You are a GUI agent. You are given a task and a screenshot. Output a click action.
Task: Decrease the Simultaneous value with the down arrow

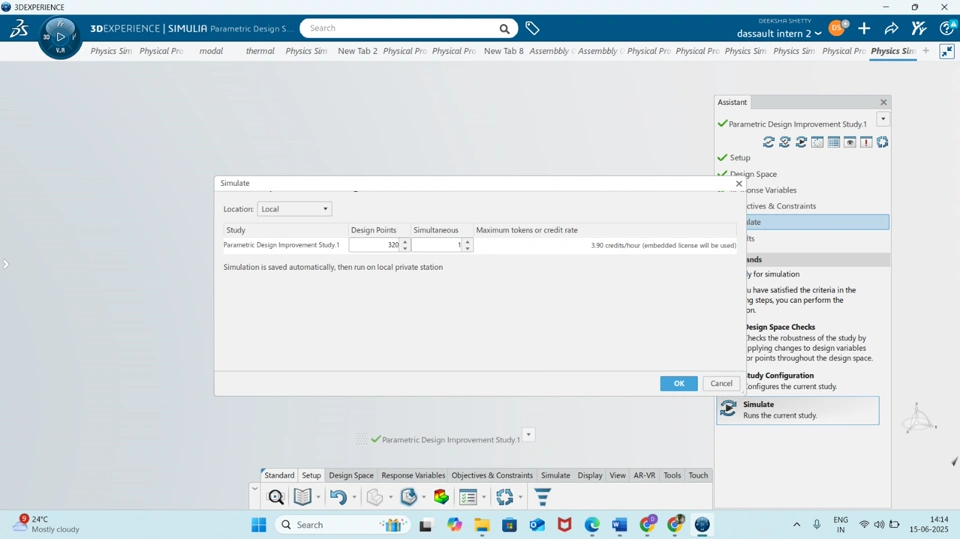[468, 248]
